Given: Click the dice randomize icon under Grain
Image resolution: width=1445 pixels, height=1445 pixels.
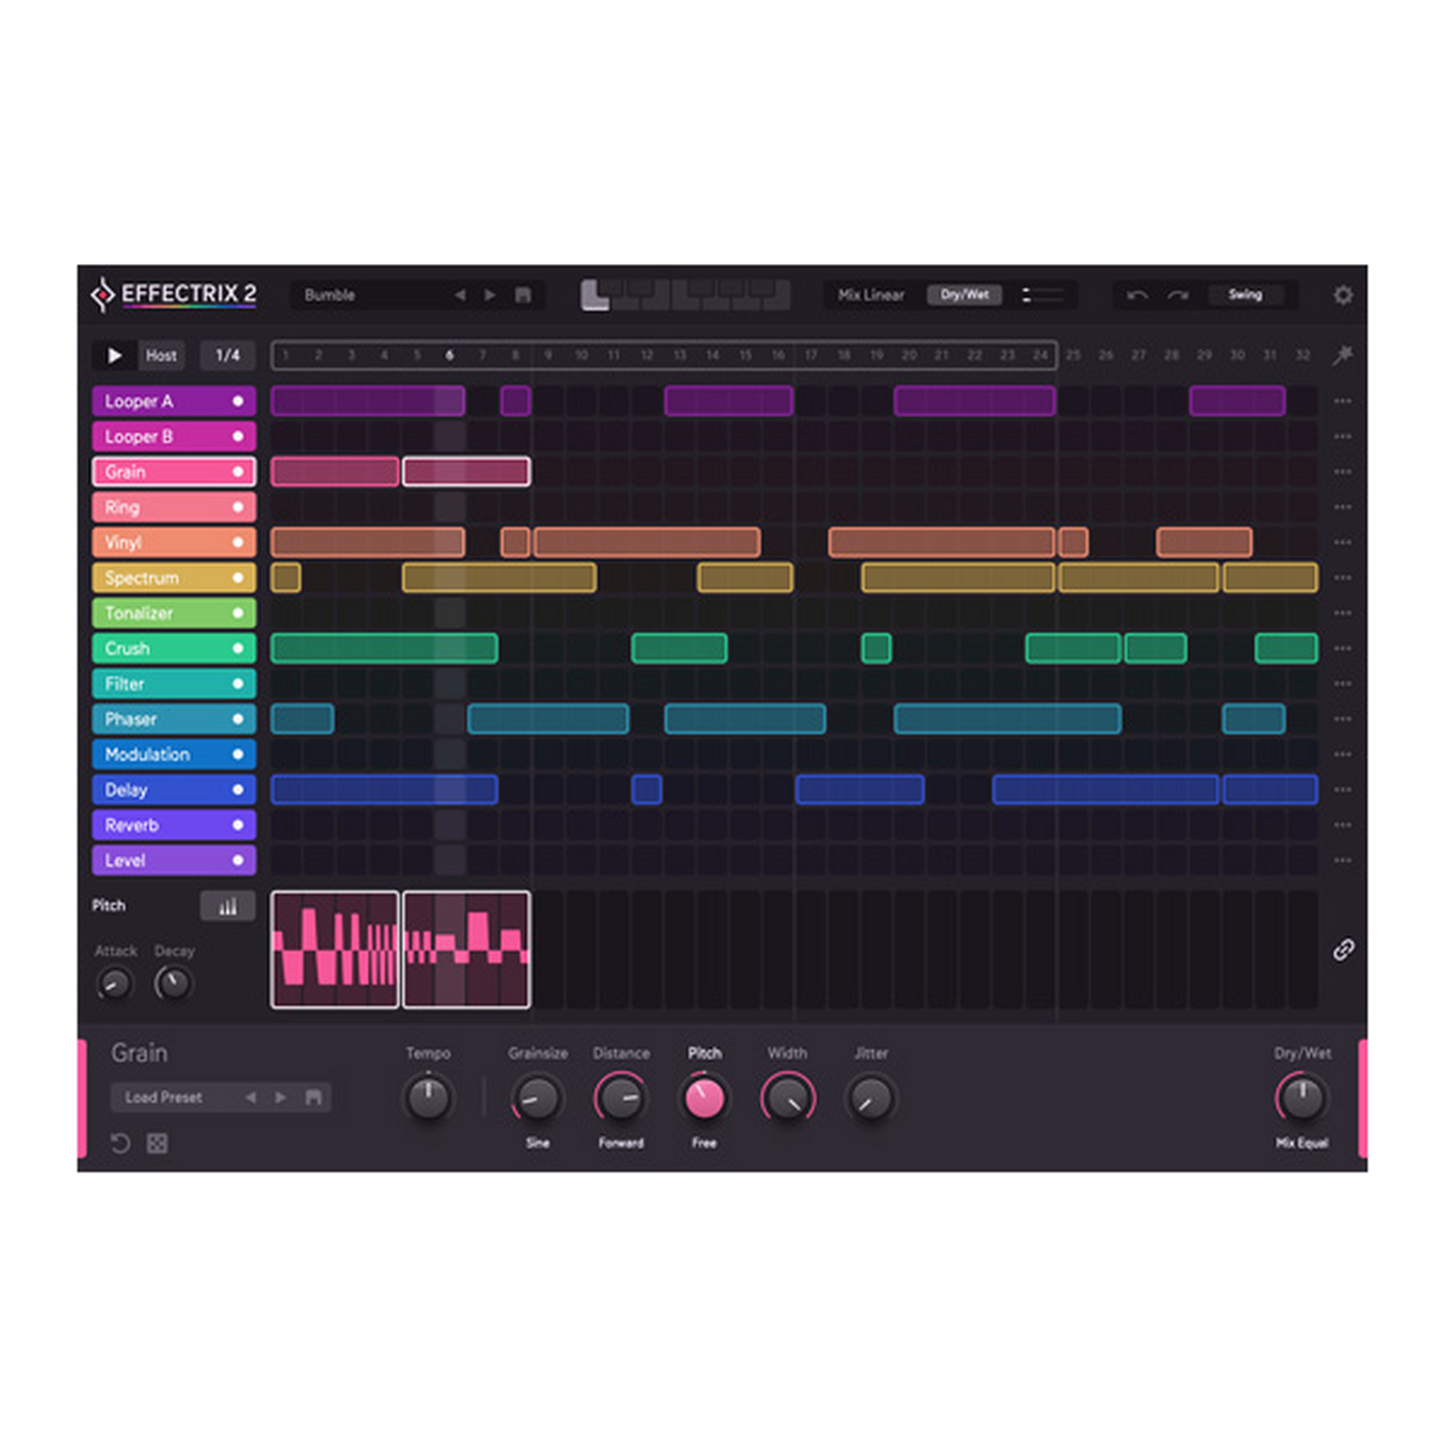Looking at the screenshot, I should pyautogui.click(x=157, y=1143).
